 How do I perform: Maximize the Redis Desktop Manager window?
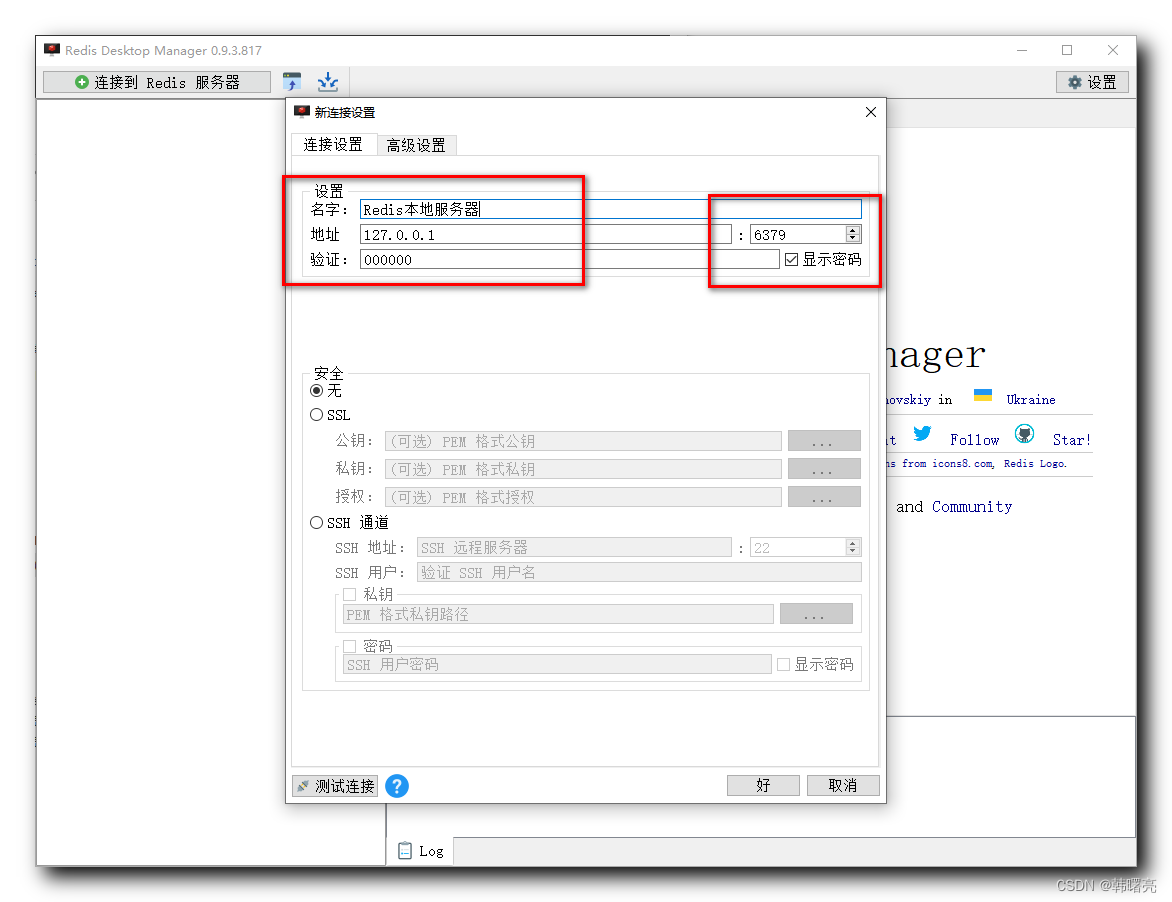tap(1067, 50)
